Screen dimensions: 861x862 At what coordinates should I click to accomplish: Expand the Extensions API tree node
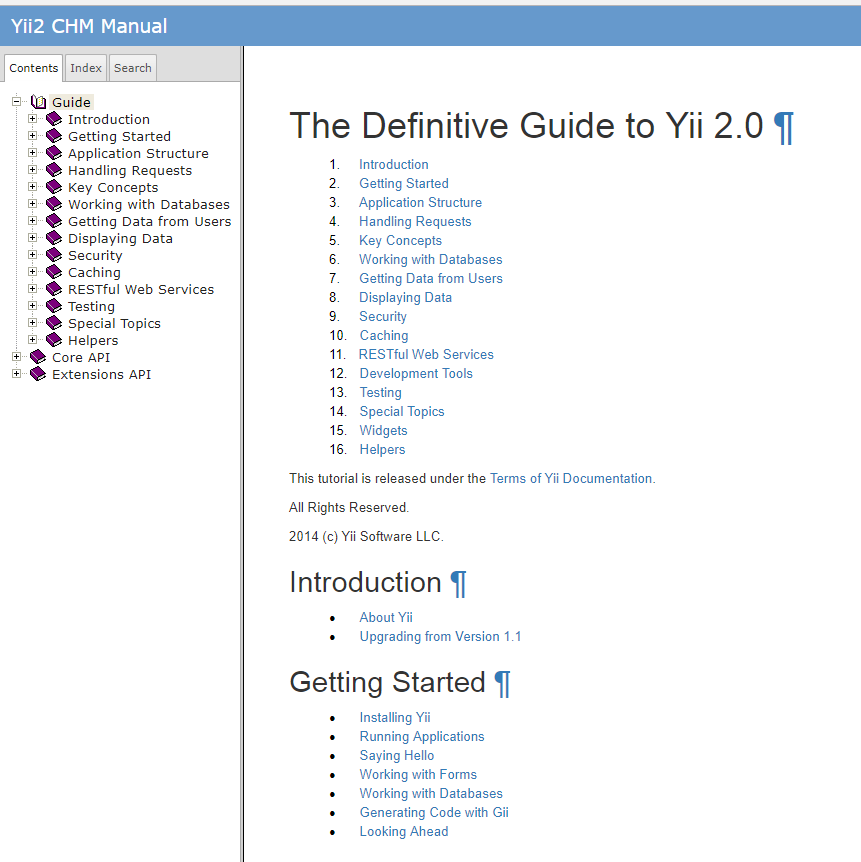coord(16,374)
